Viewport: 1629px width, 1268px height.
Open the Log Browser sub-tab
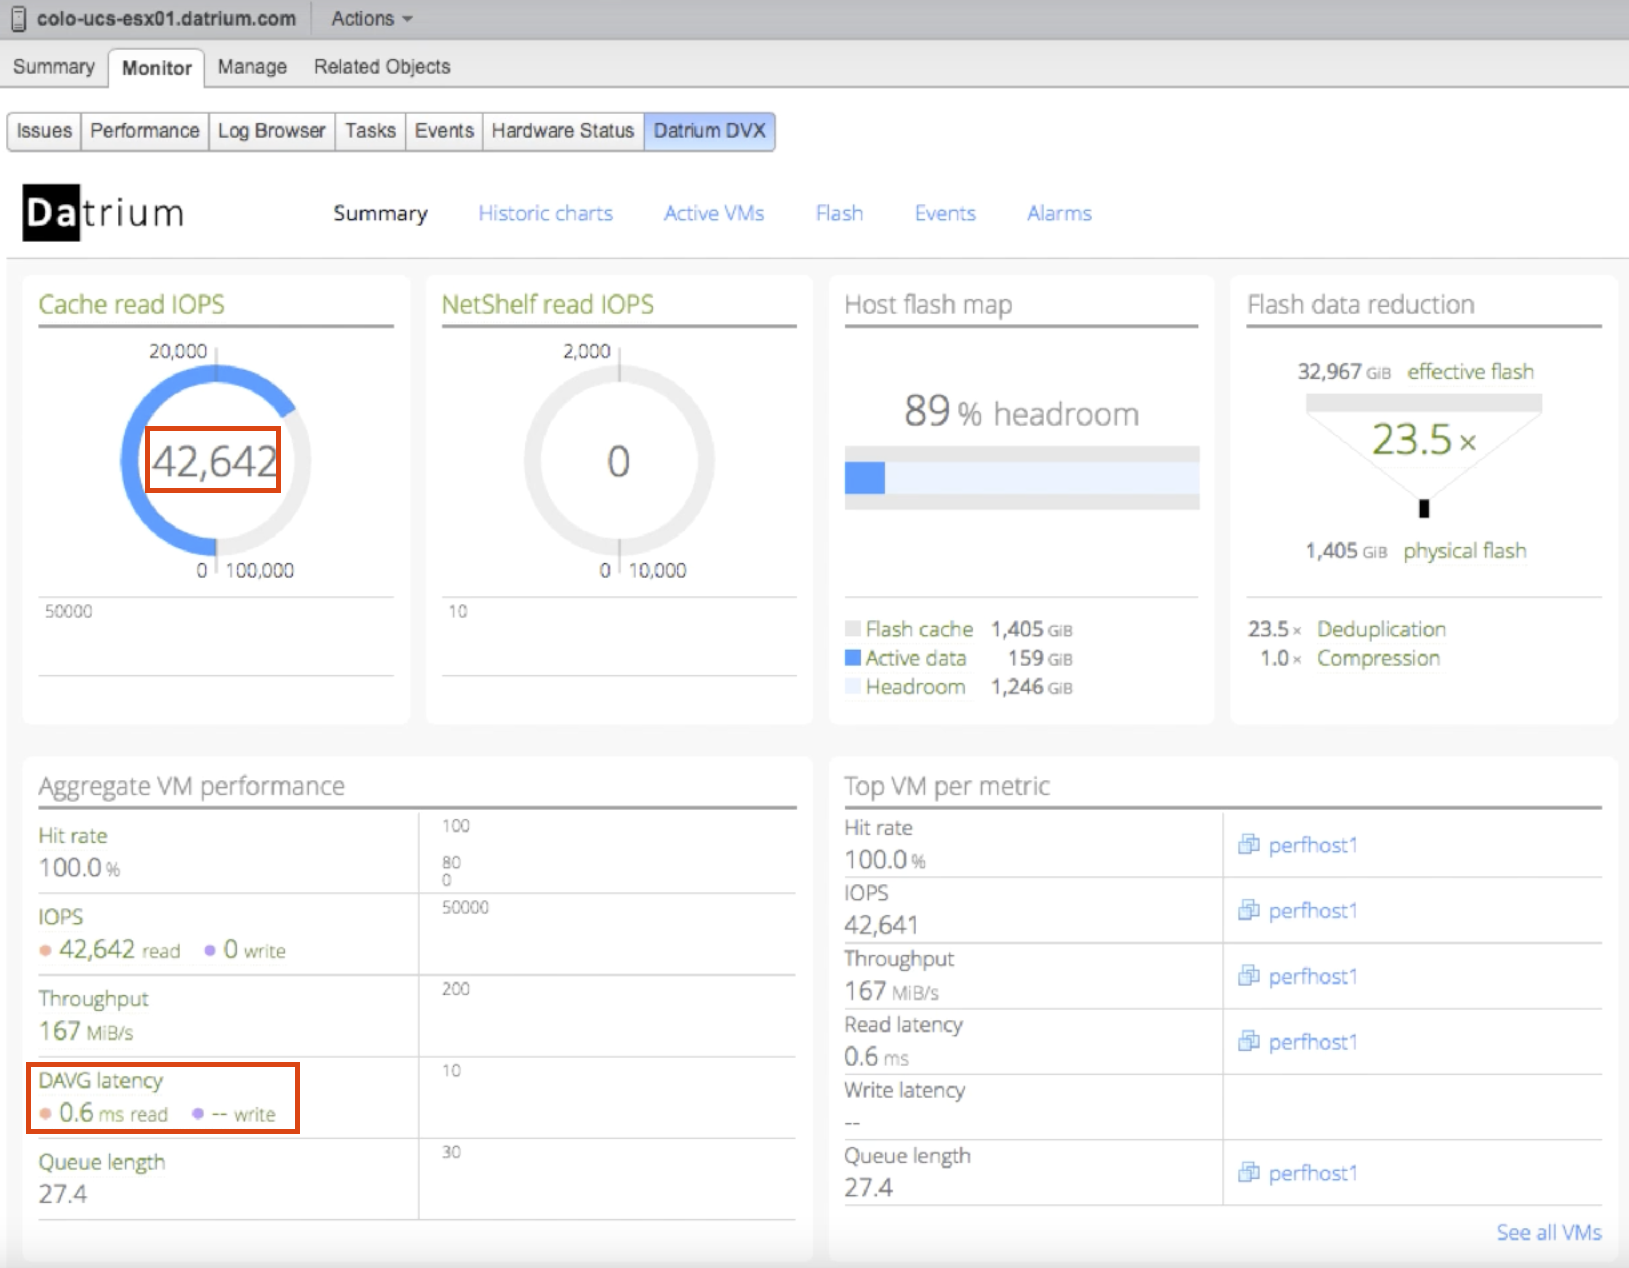click(x=271, y=131)
